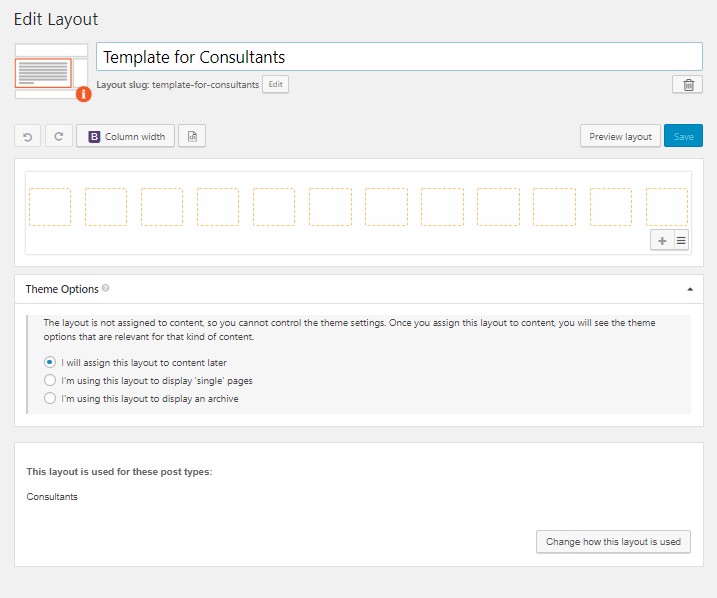Click the first empty dashed grid cell
Screen dimensions: 717x598
click(50, 206)
